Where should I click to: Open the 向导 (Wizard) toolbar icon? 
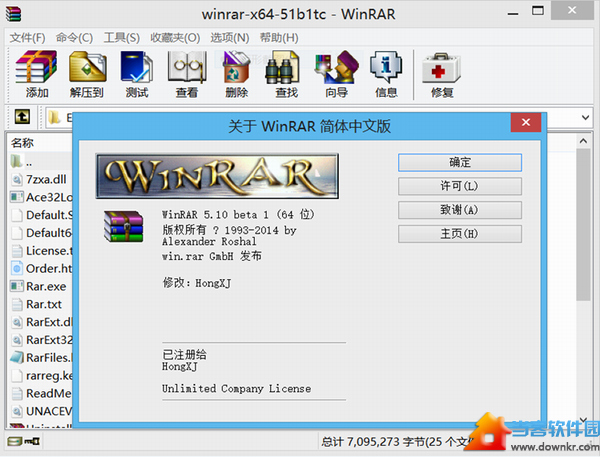337,67
